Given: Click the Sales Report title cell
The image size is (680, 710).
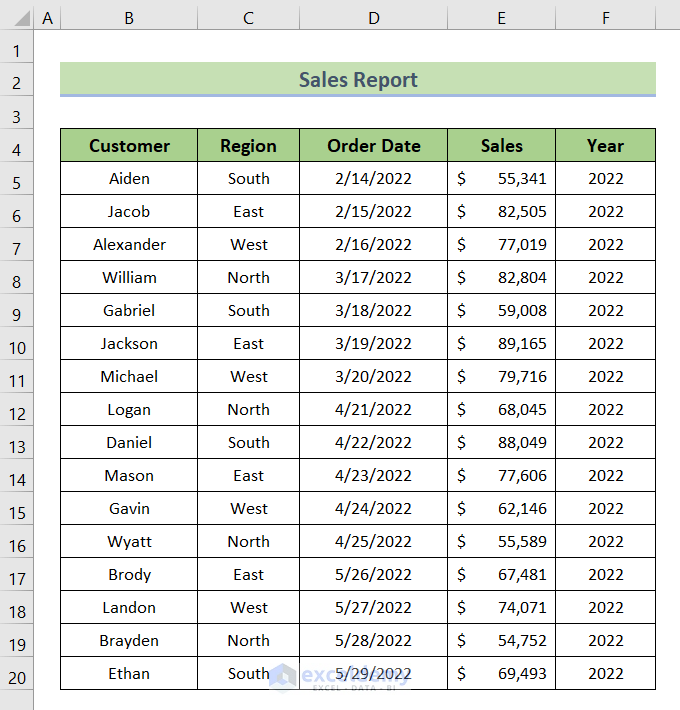Looking at the screenshot, I should coord(357,80).
